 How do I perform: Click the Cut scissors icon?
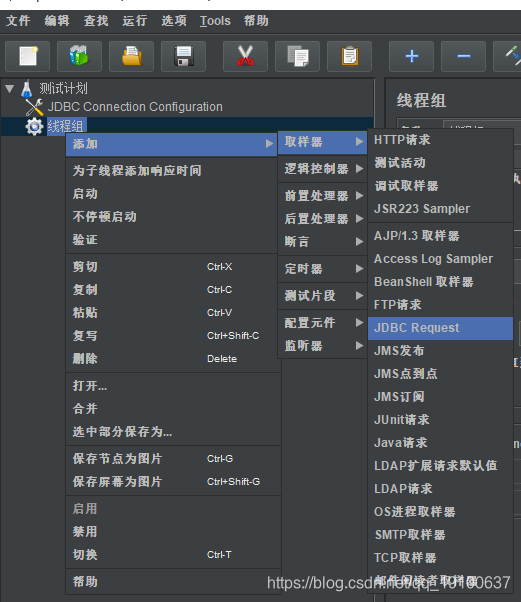pos(245,56)
